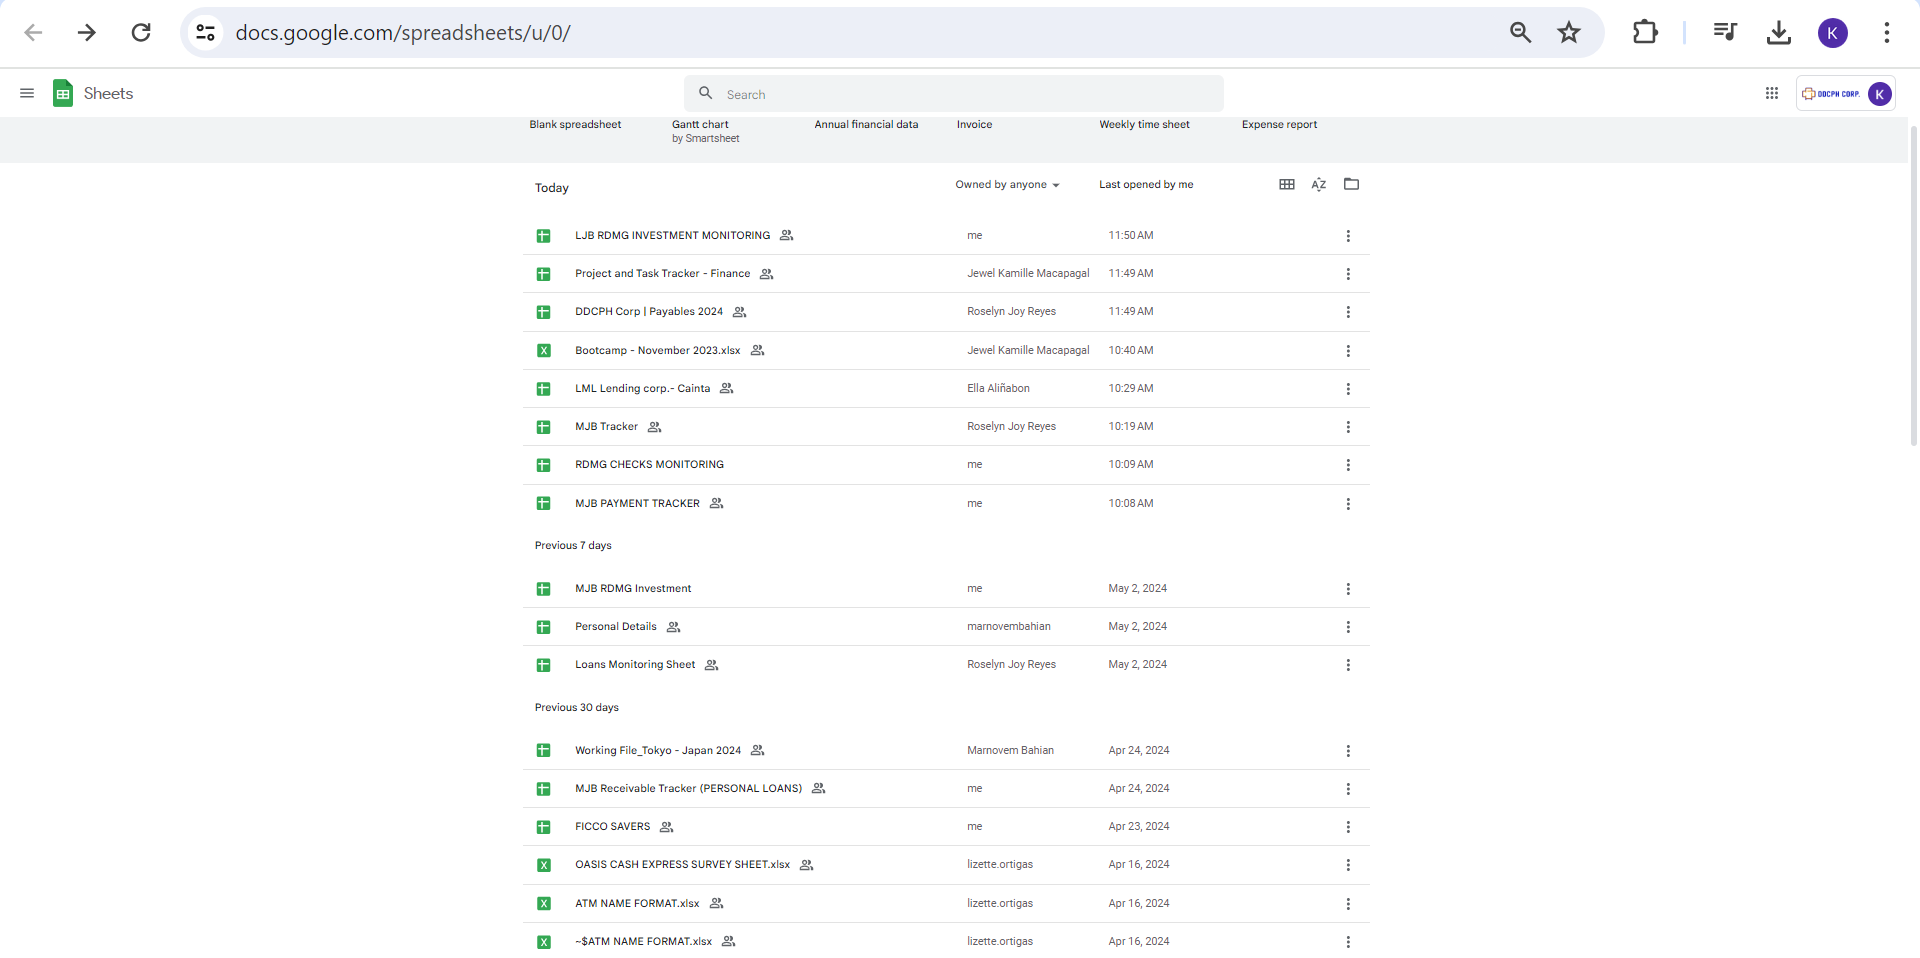Click the Sheets home logo icon
The height and width of the screenshot is (958, 1920).
coord(63,94)
